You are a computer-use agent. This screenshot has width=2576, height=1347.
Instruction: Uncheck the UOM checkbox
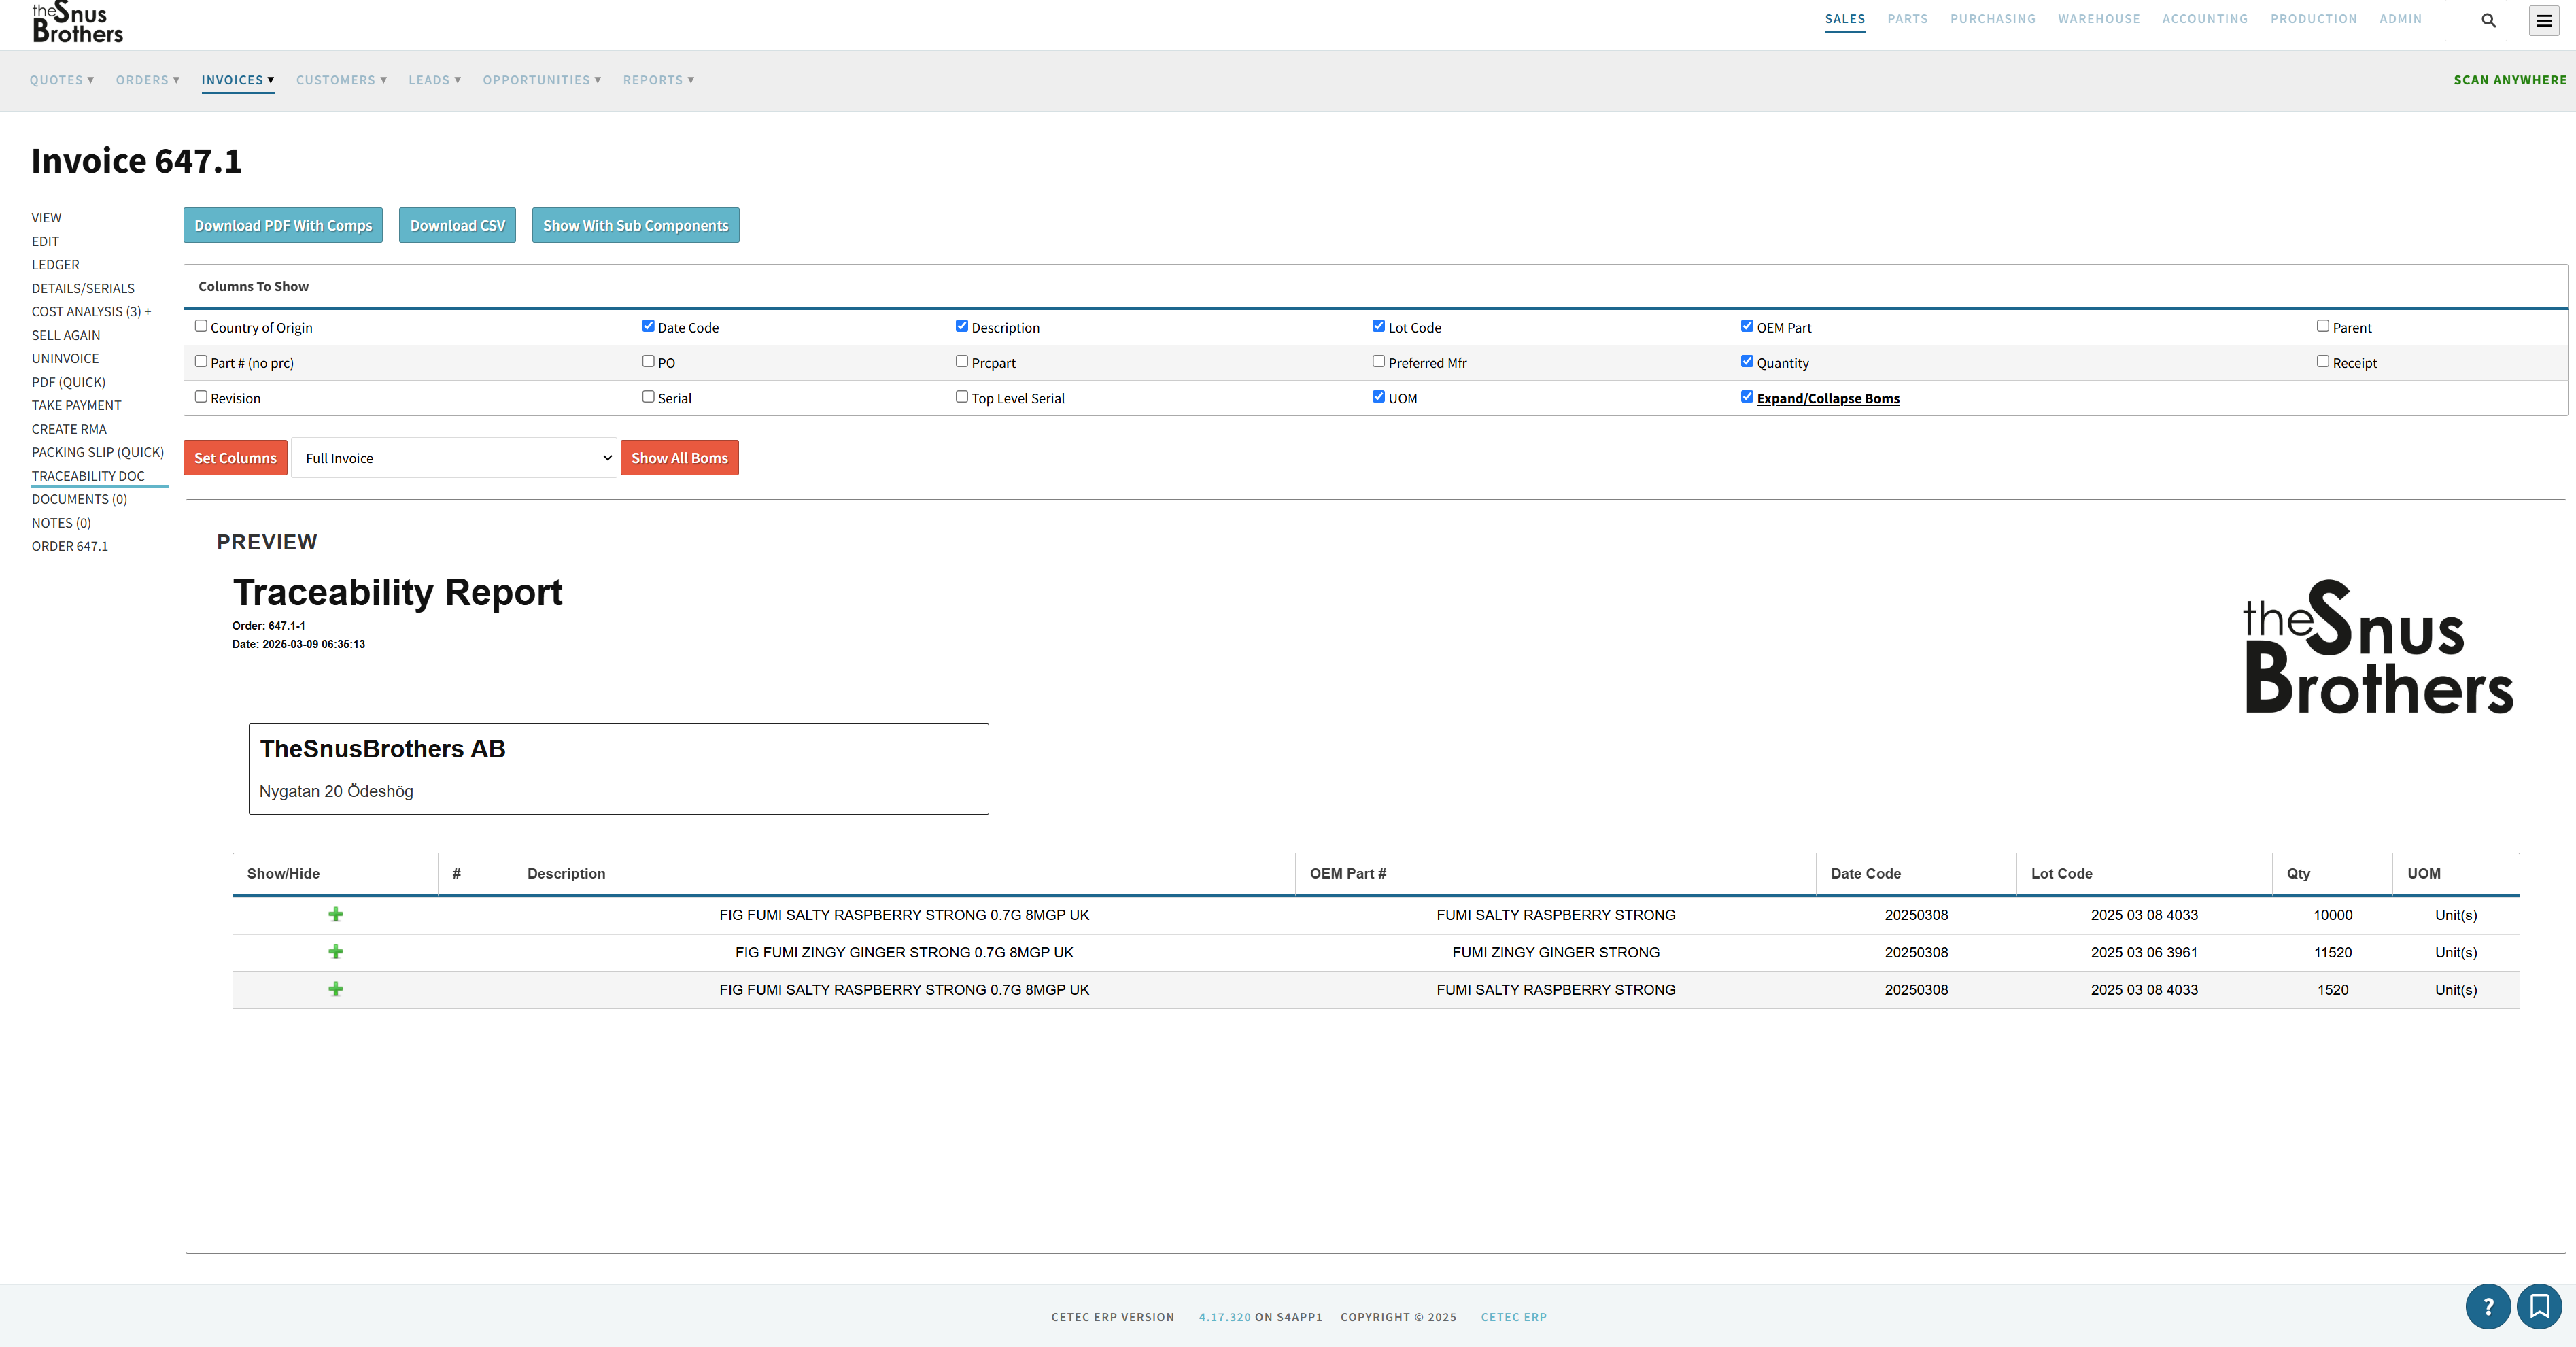point(1379,397)
